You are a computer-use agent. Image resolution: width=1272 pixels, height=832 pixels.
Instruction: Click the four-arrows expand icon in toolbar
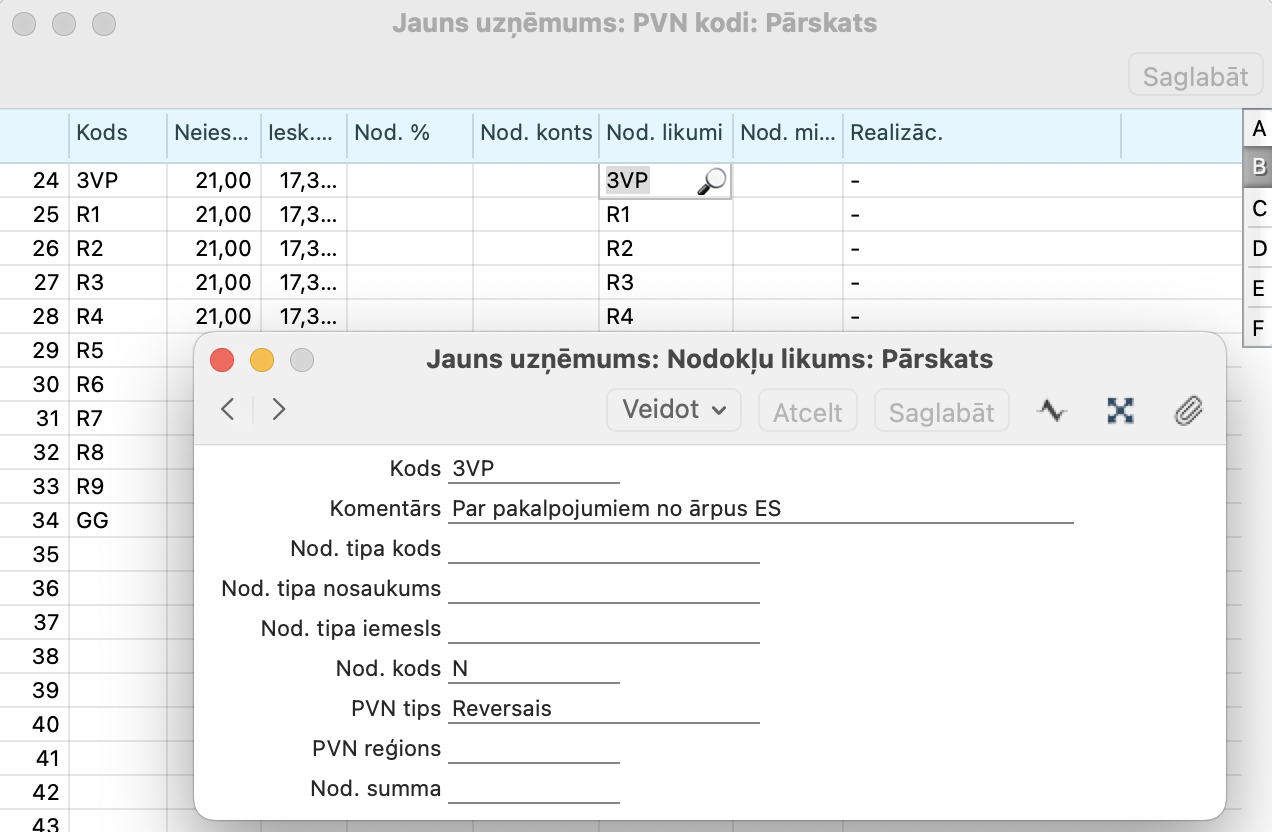point(1120,410)
